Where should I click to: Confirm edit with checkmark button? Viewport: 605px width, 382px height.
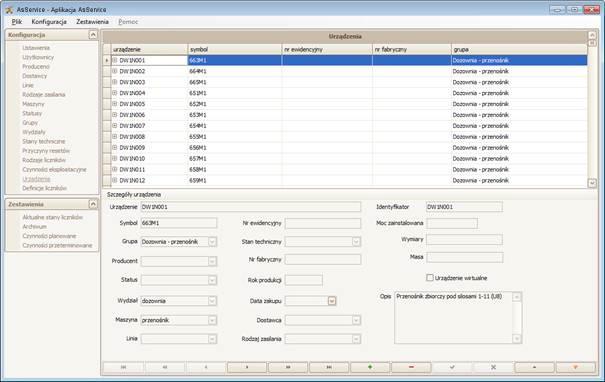point(452,367)
